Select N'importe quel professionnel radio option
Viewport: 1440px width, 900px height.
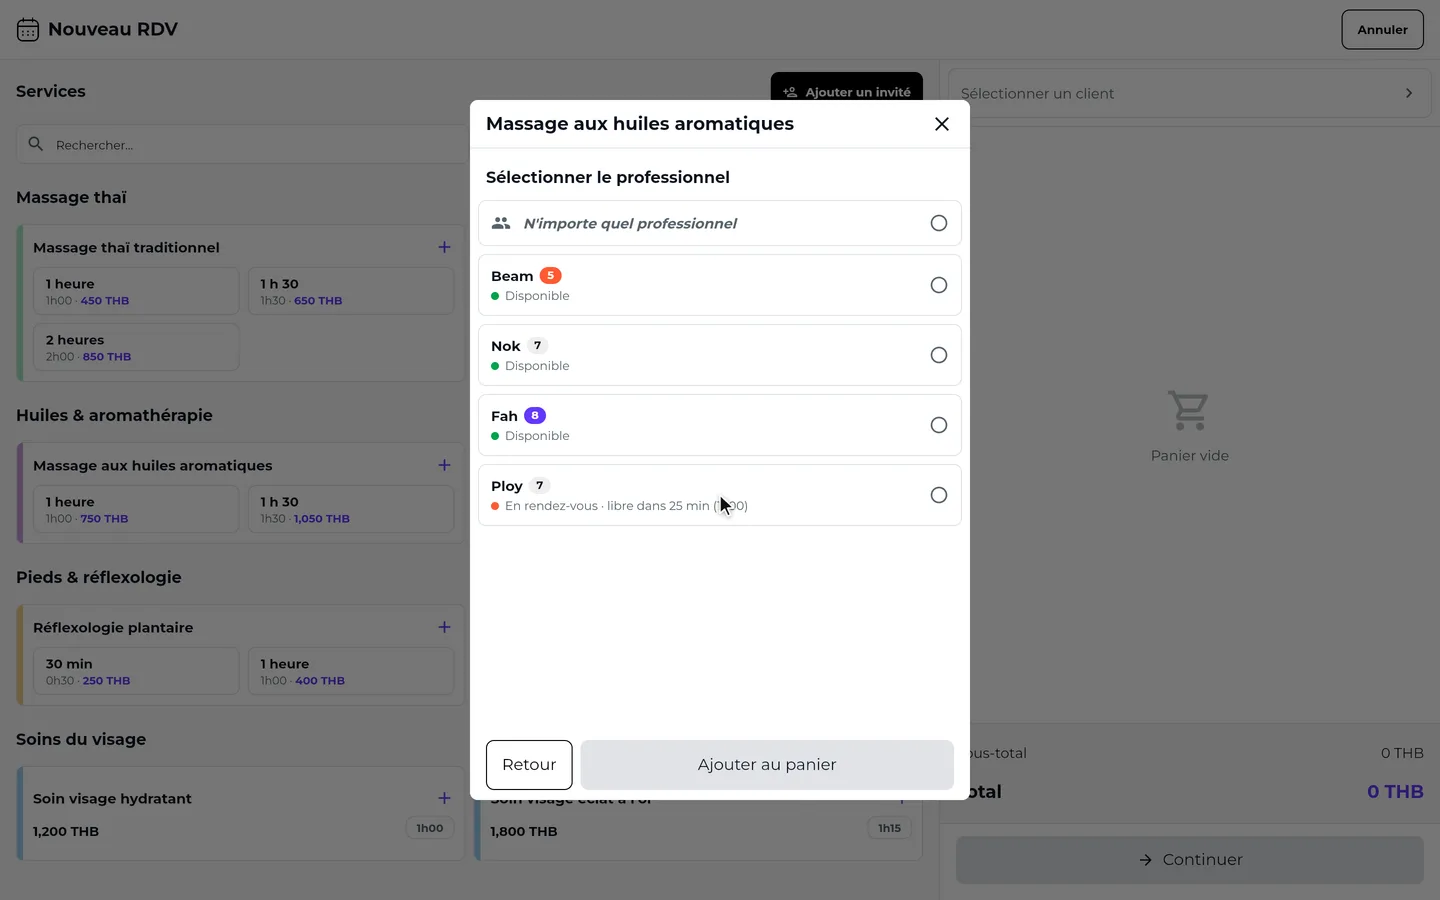pyautogui.click(x=938, y=223)
